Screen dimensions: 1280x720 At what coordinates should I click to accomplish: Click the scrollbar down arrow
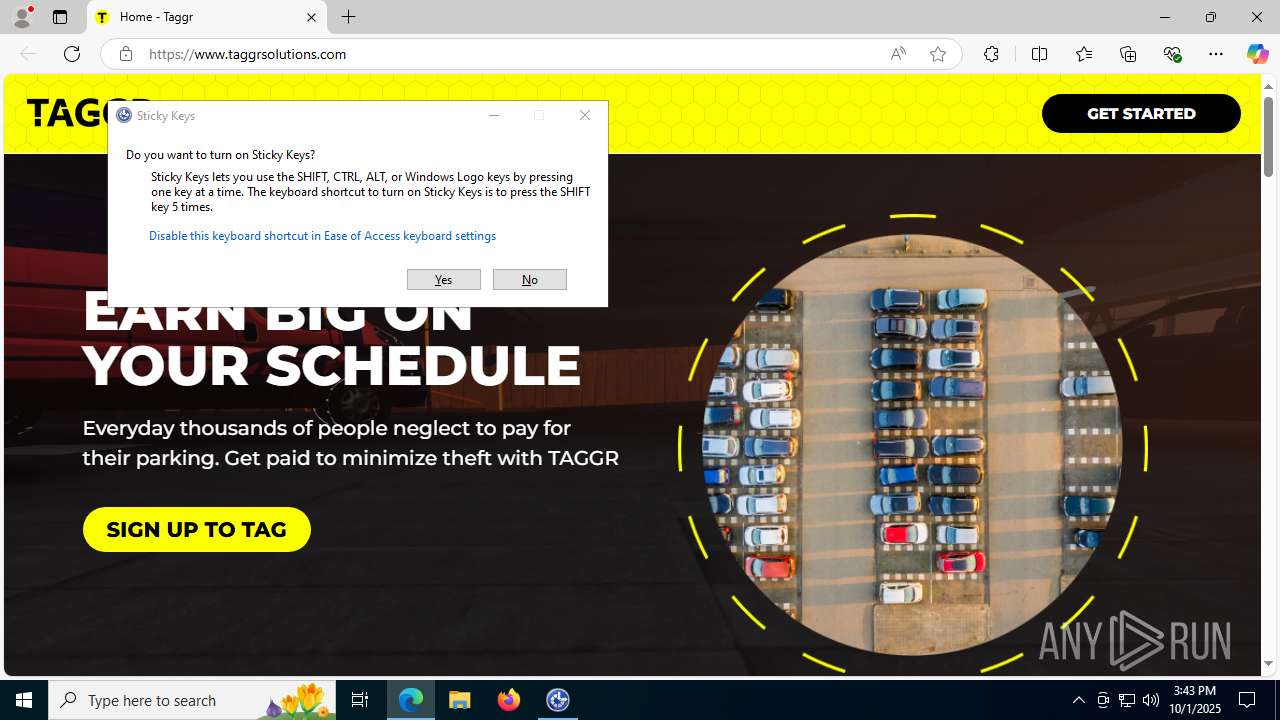coord(1268,664)
